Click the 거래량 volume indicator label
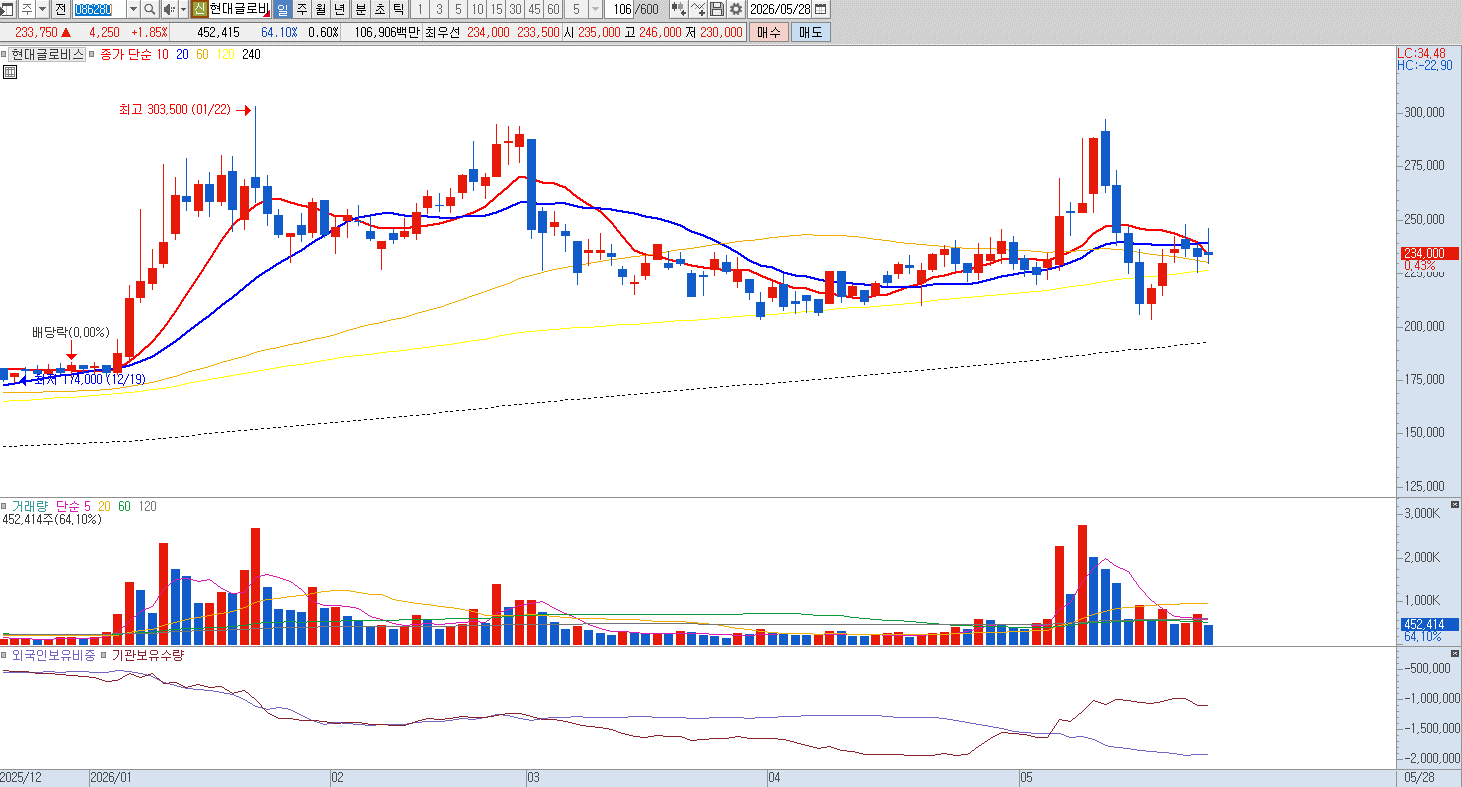The image size is (1462, 787). click(29, 506)
